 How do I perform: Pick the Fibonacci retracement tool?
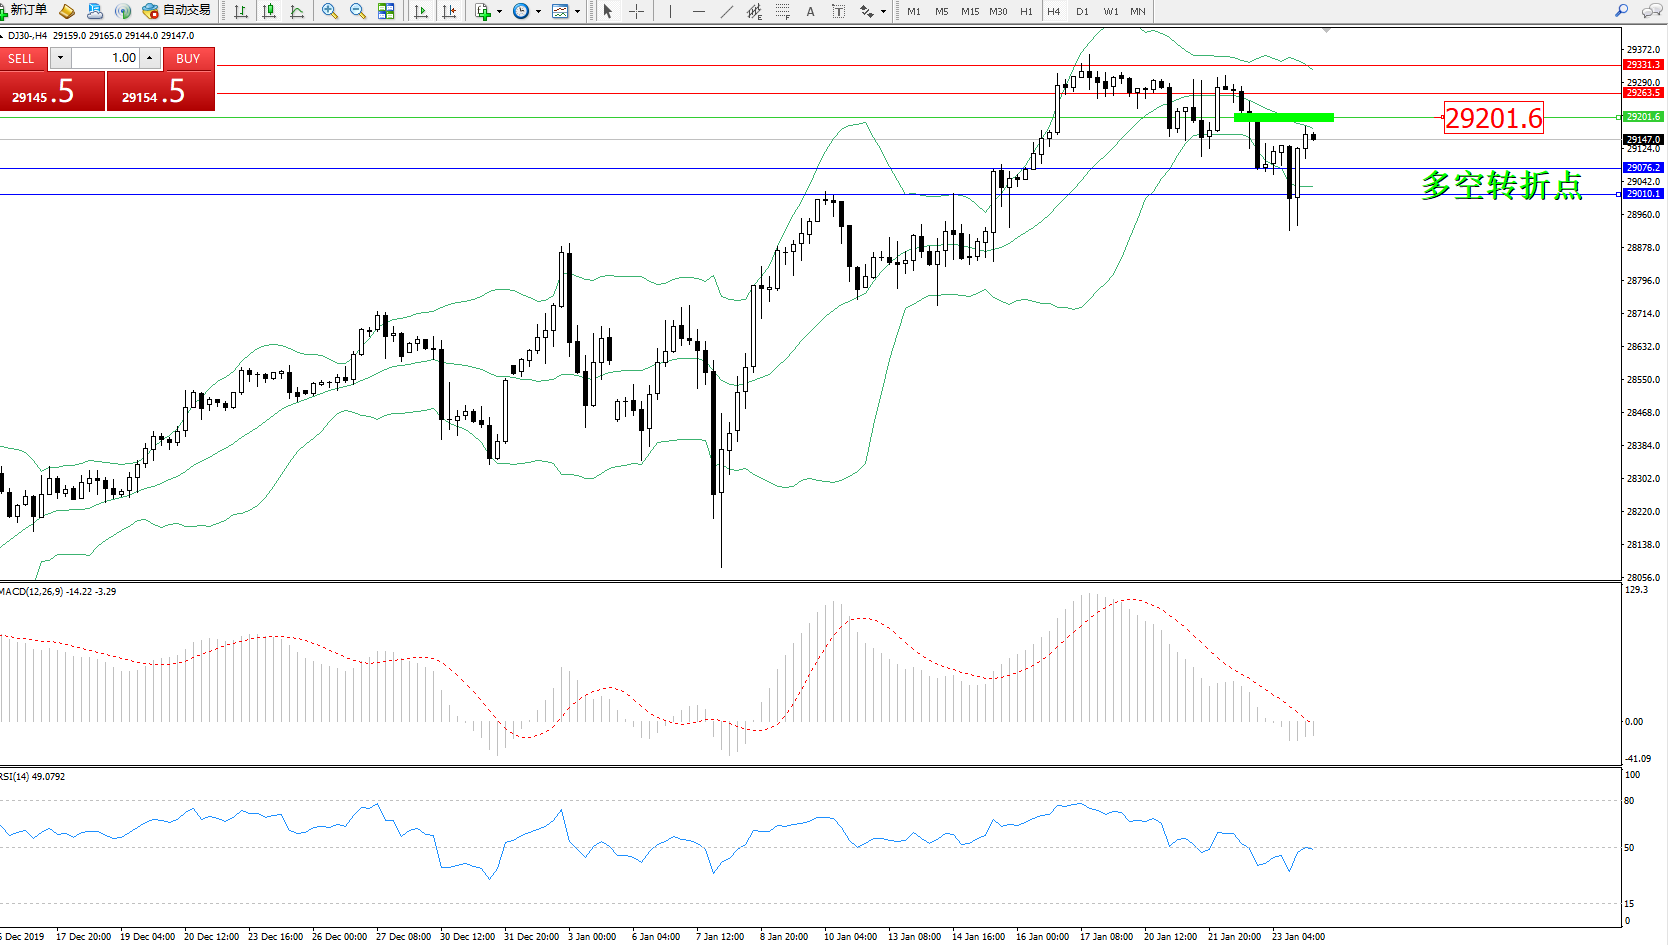coord(782,11)
